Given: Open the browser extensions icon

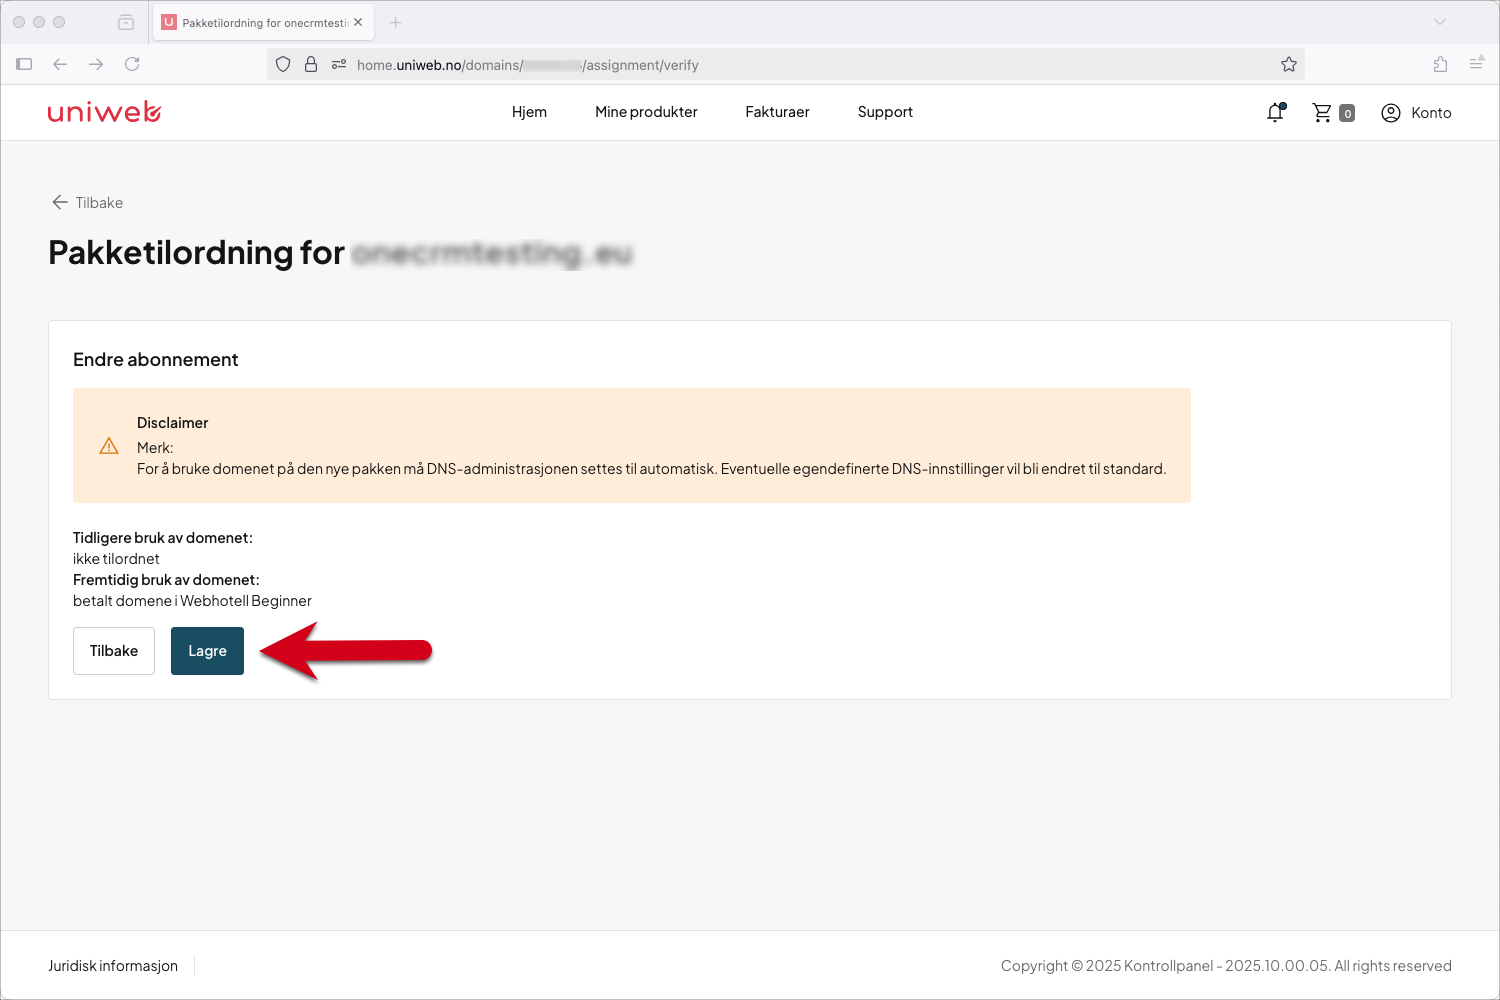Looking at the screenshot, I should pos(1440,64).
